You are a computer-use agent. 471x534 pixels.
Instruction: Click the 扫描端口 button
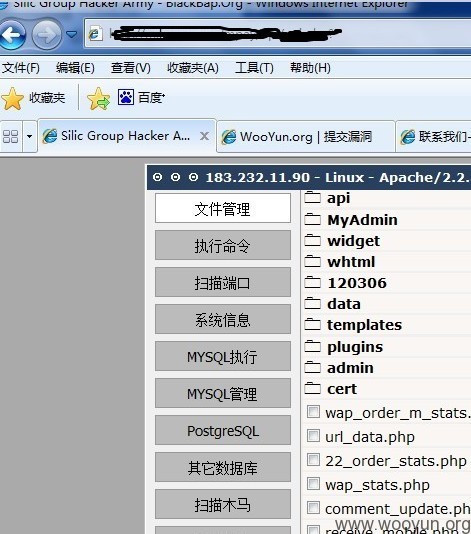[x=223, y=282]
